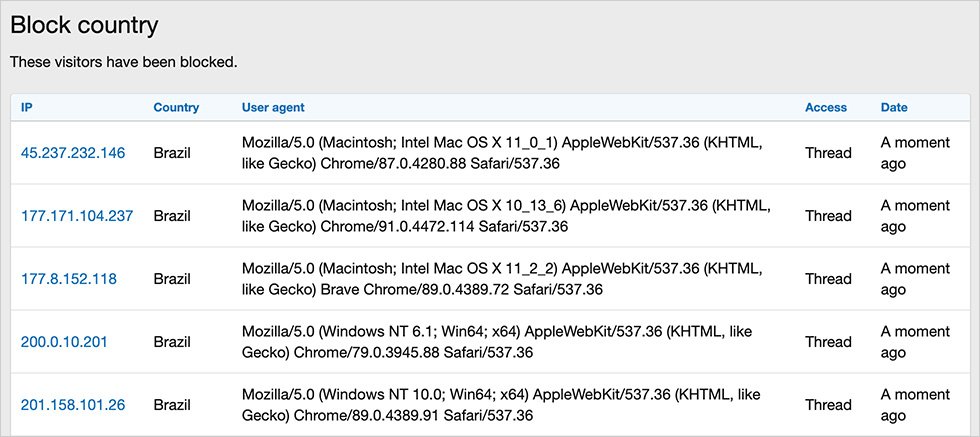The height and width of the screenshot is (437, 980).
Task: Open IP address 177.171.104.237 link
Action: 77,216
